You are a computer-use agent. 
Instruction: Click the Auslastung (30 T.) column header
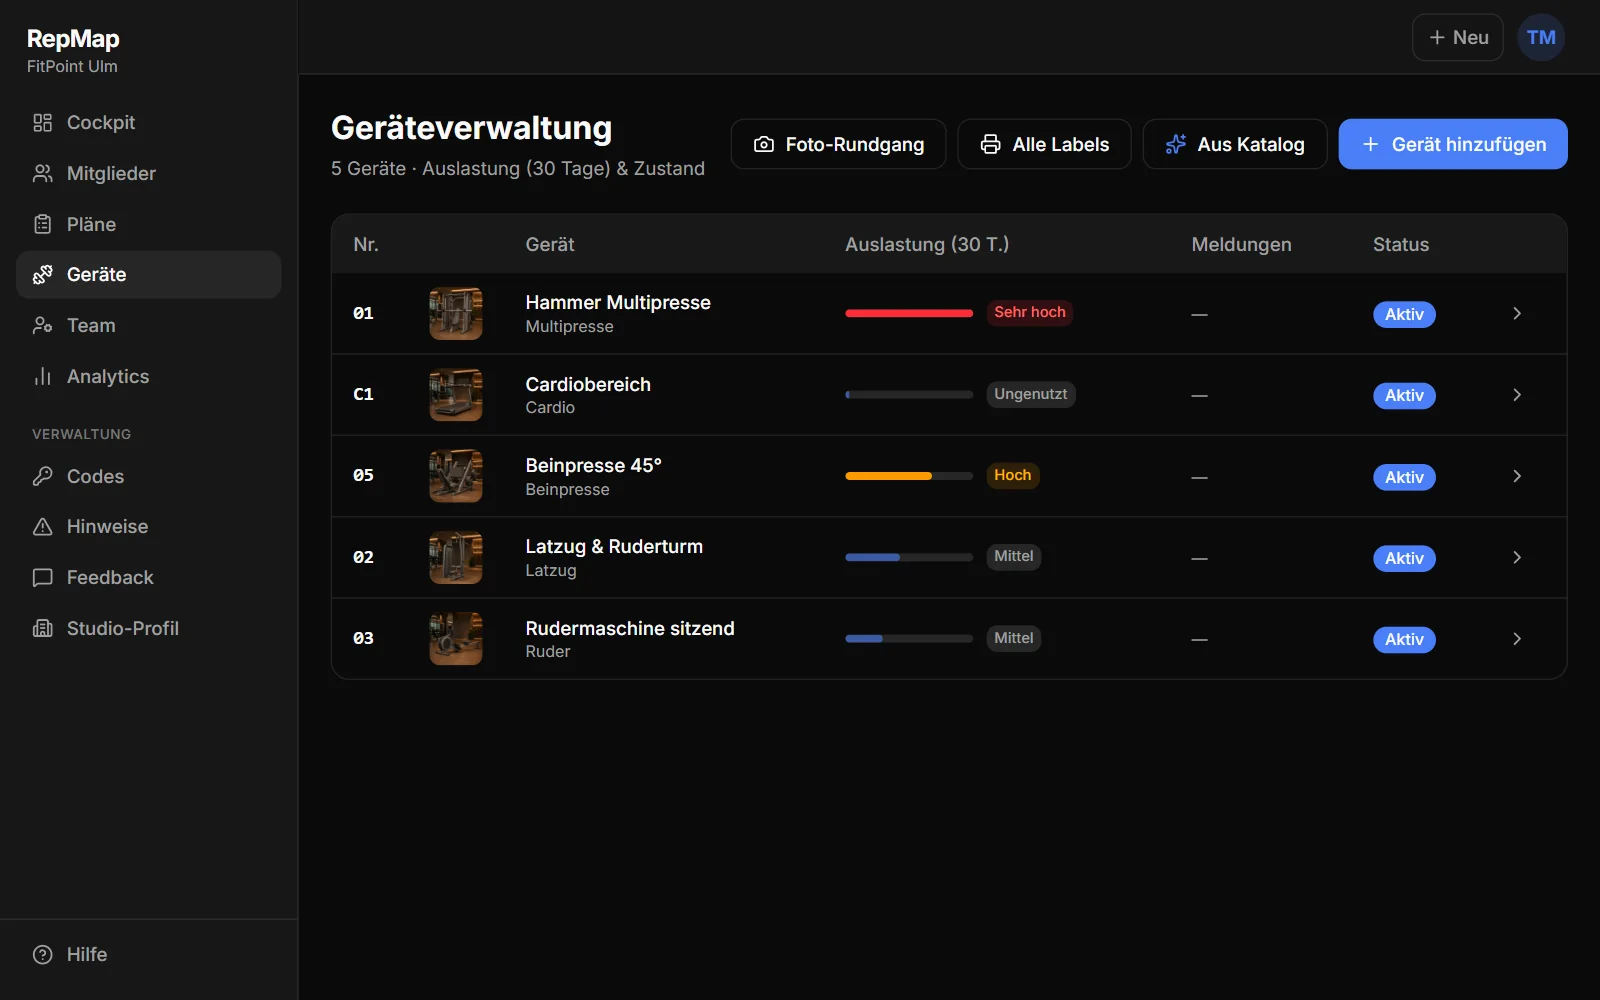click(x=927, y=244)
